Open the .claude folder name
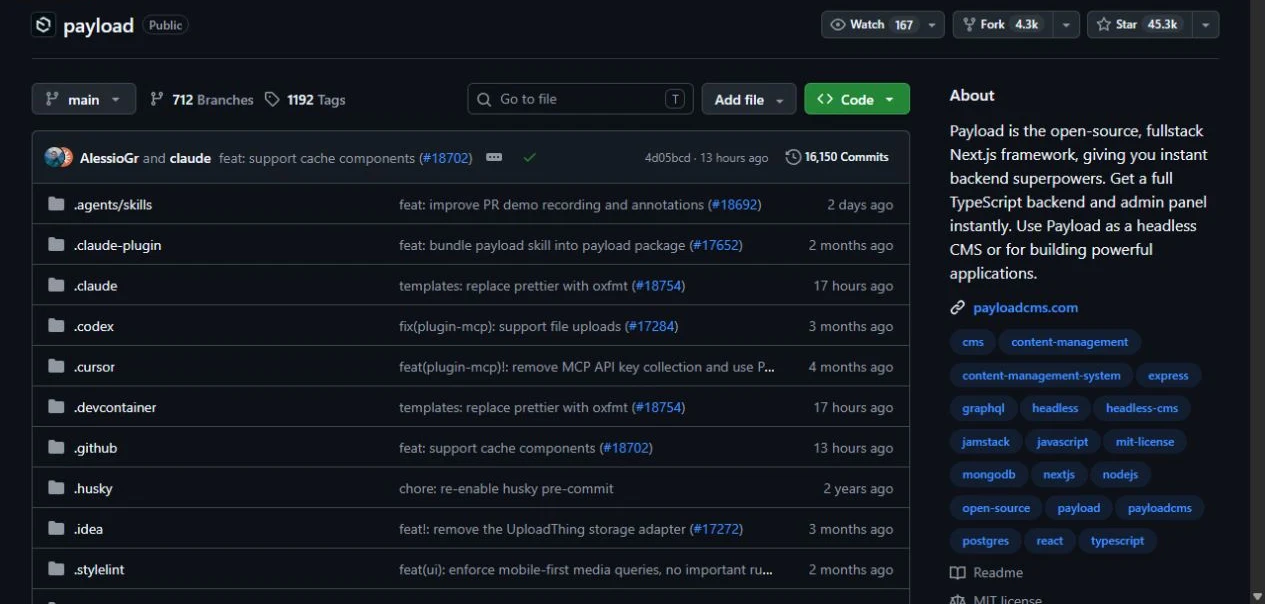The width and height of the screenshot is (1265, 604). coord(95,286)
